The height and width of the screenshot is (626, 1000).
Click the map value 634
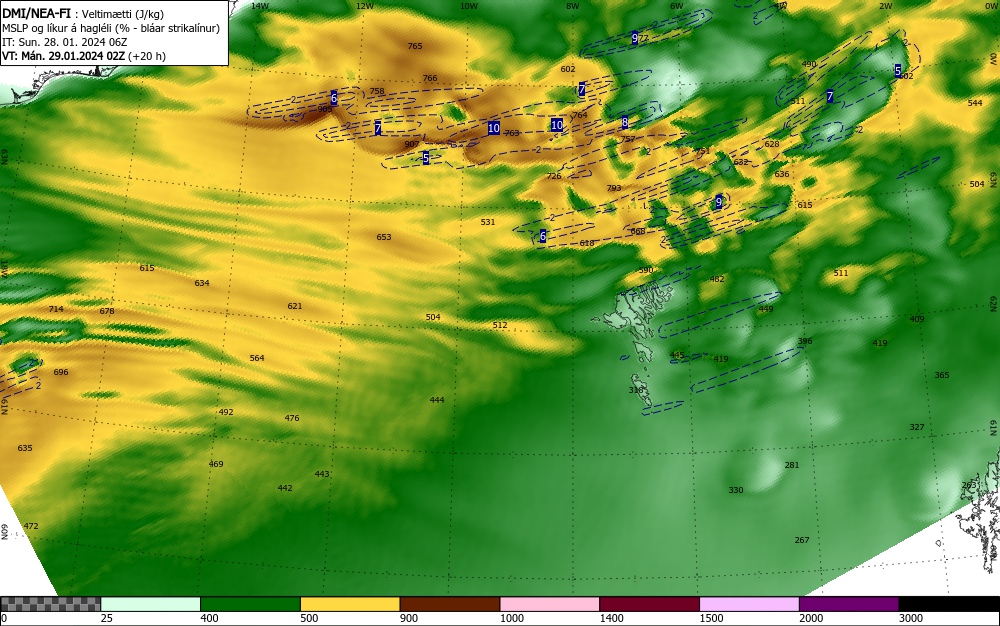[202, 283]
